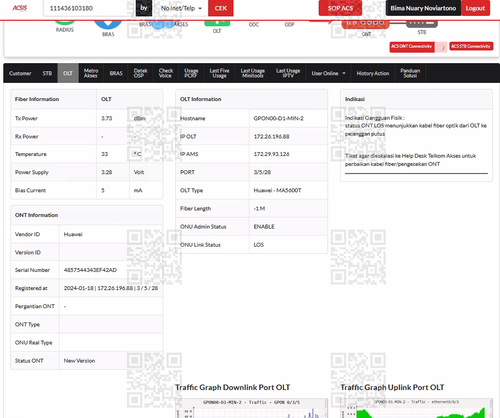Click the OLT Information header
The image size is (500, 418).
click(201, 99)
